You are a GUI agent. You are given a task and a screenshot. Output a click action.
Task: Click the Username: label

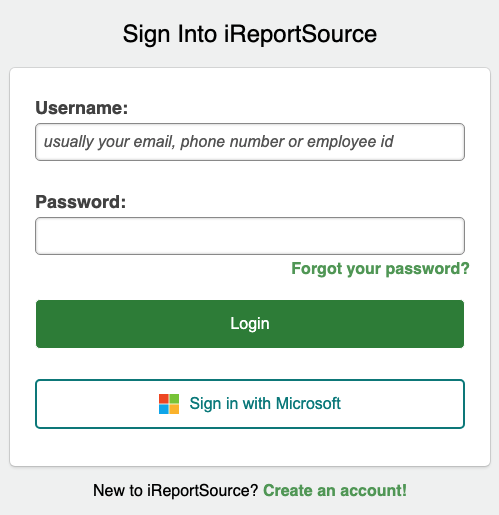pyautogui.click(x=82, y=108)
